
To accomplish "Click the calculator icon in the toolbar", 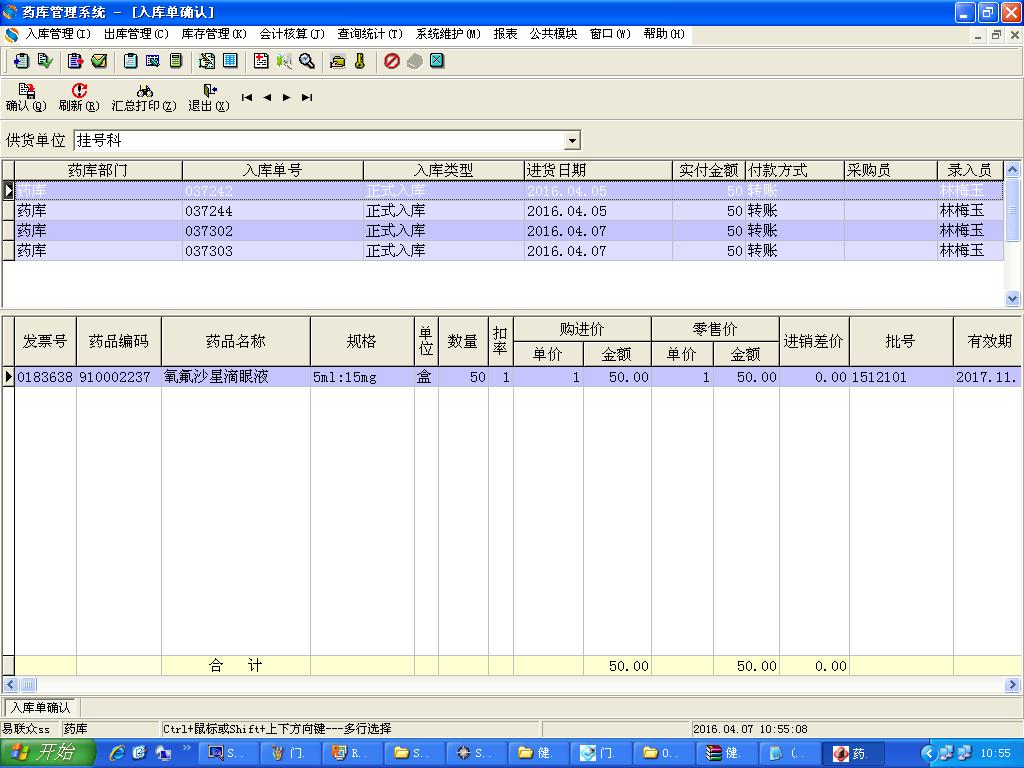I will pos(175,61).
